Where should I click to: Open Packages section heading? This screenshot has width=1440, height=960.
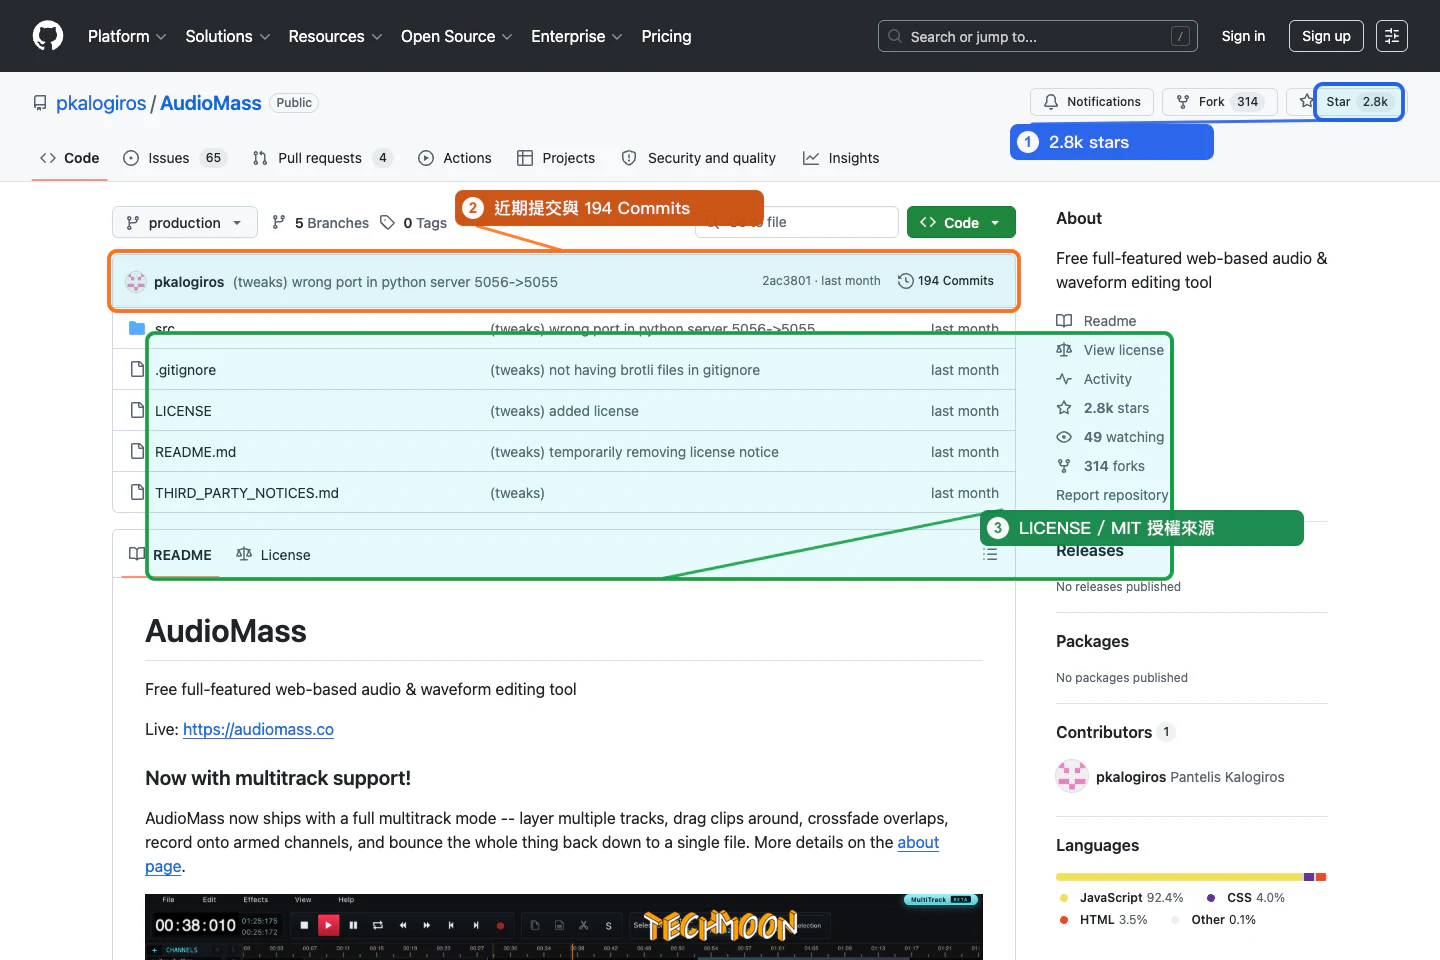coord(1092,641)
